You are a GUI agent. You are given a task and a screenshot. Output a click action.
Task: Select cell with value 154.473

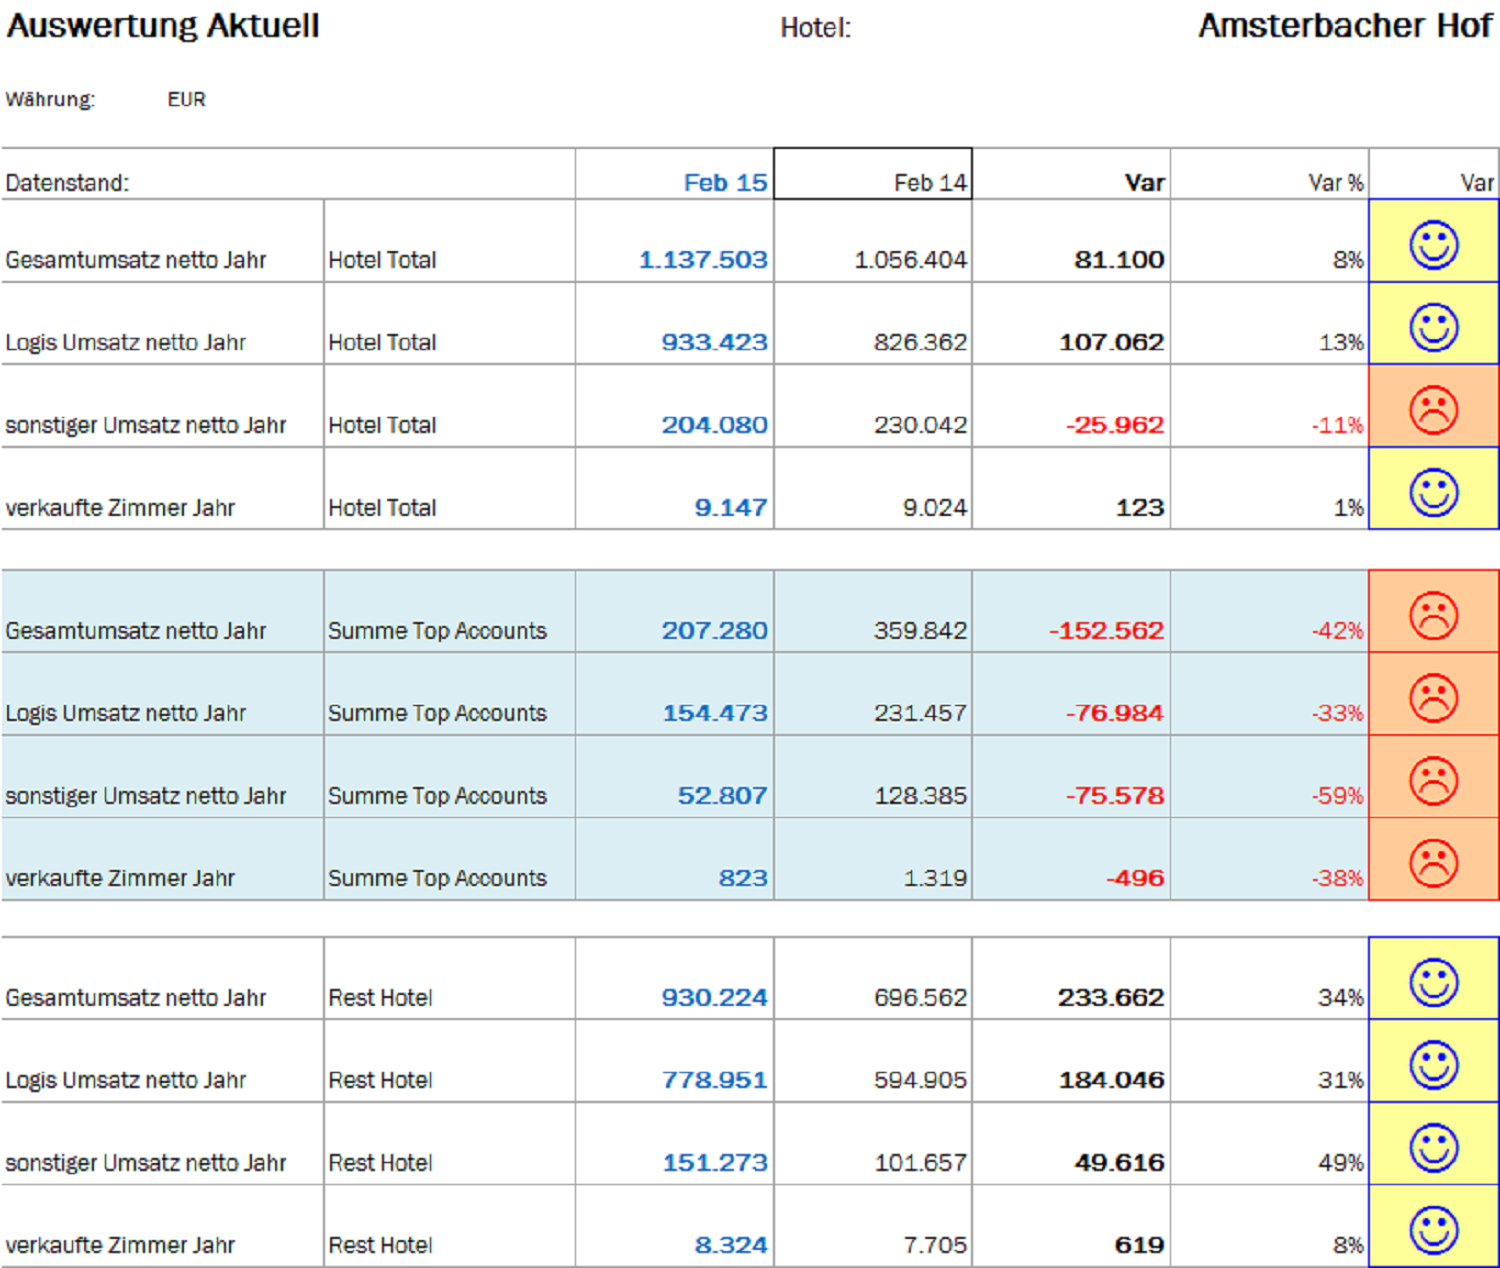(x=675, y=695)
